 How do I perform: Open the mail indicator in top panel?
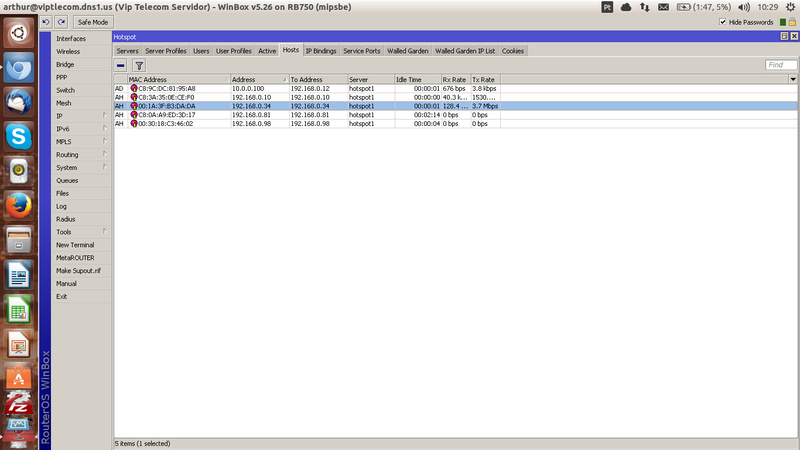(x=663, y=7)
